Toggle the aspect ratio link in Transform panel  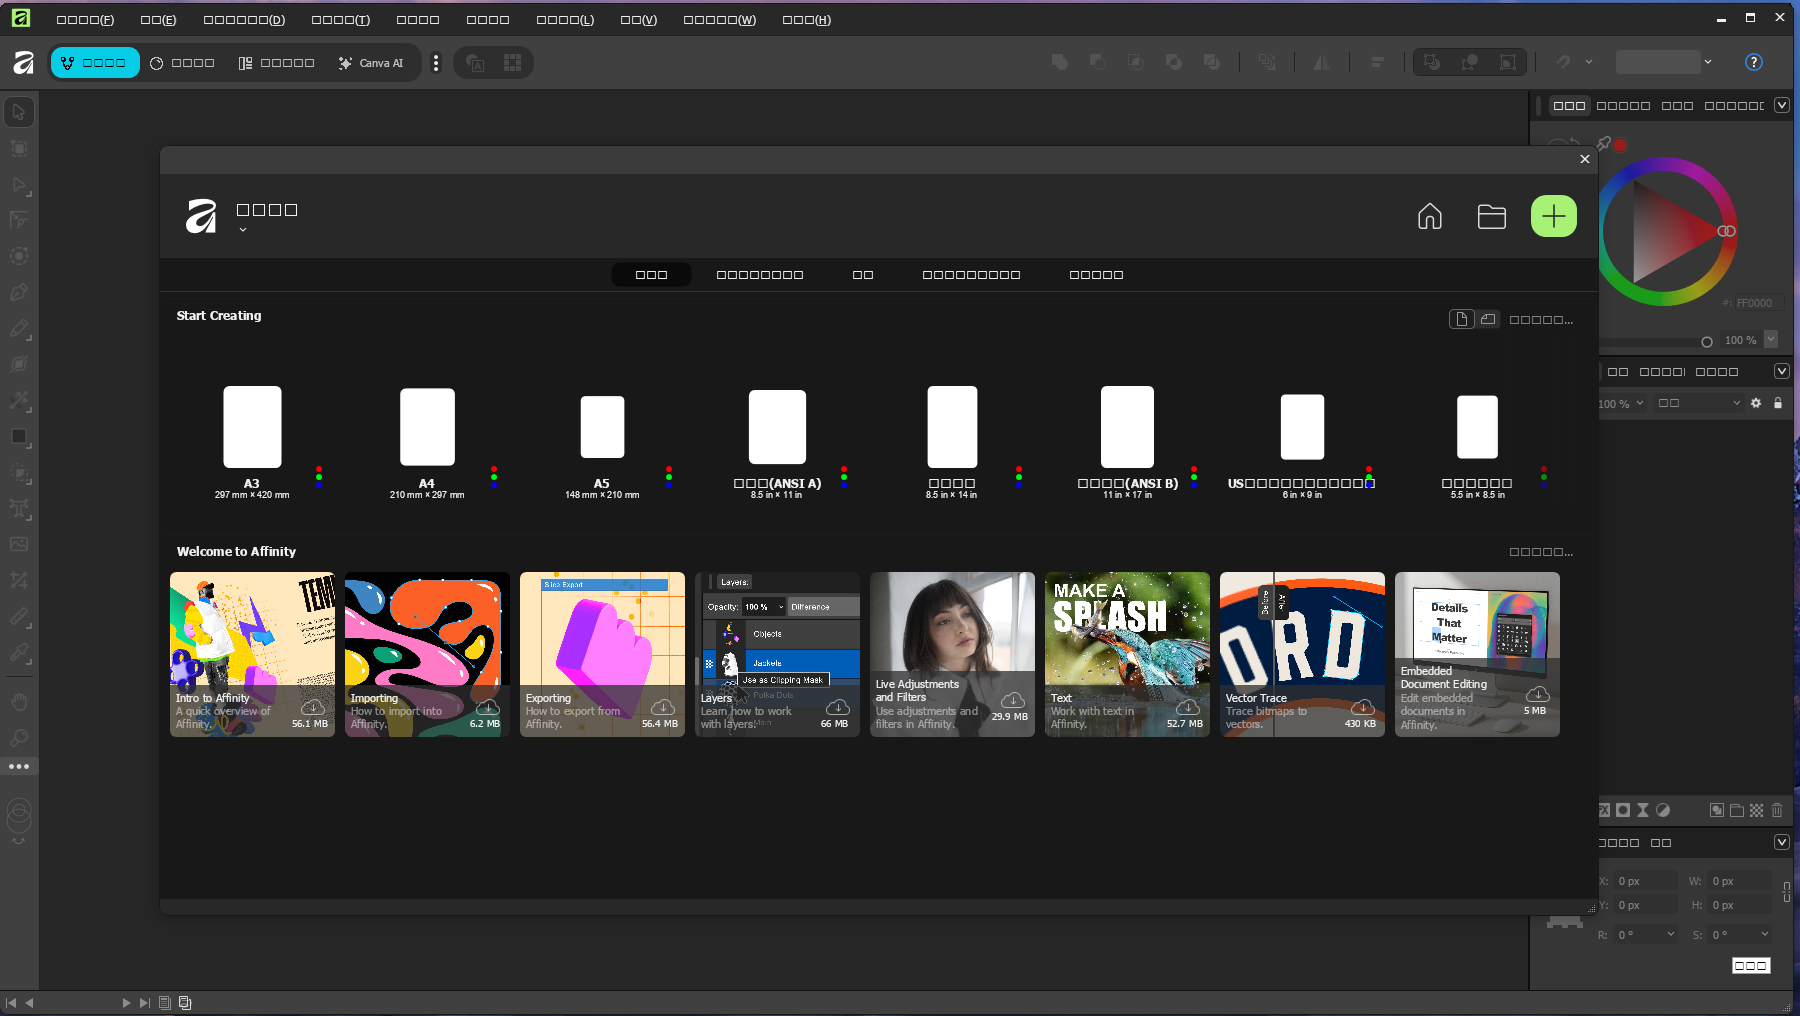(1787, 892)
